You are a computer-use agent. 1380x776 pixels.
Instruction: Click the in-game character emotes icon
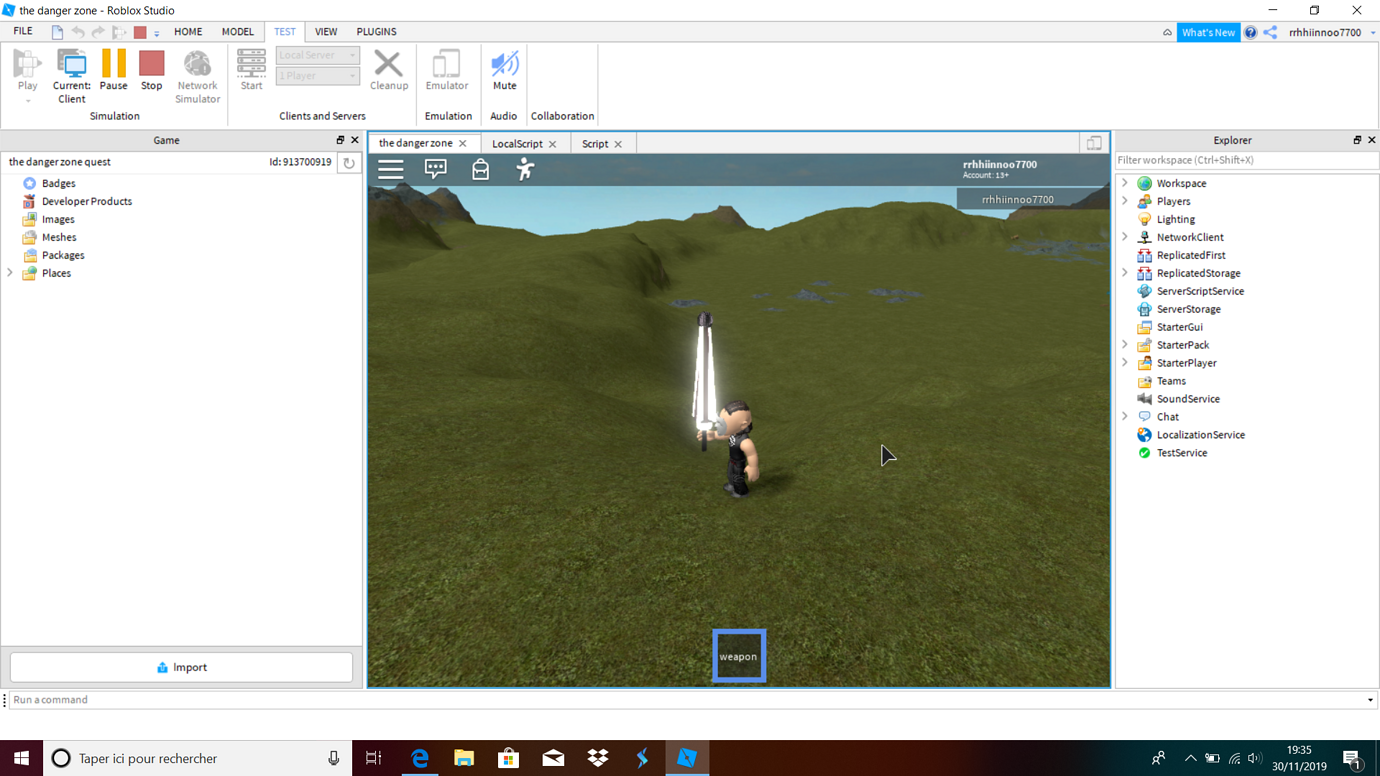(524, 169)
